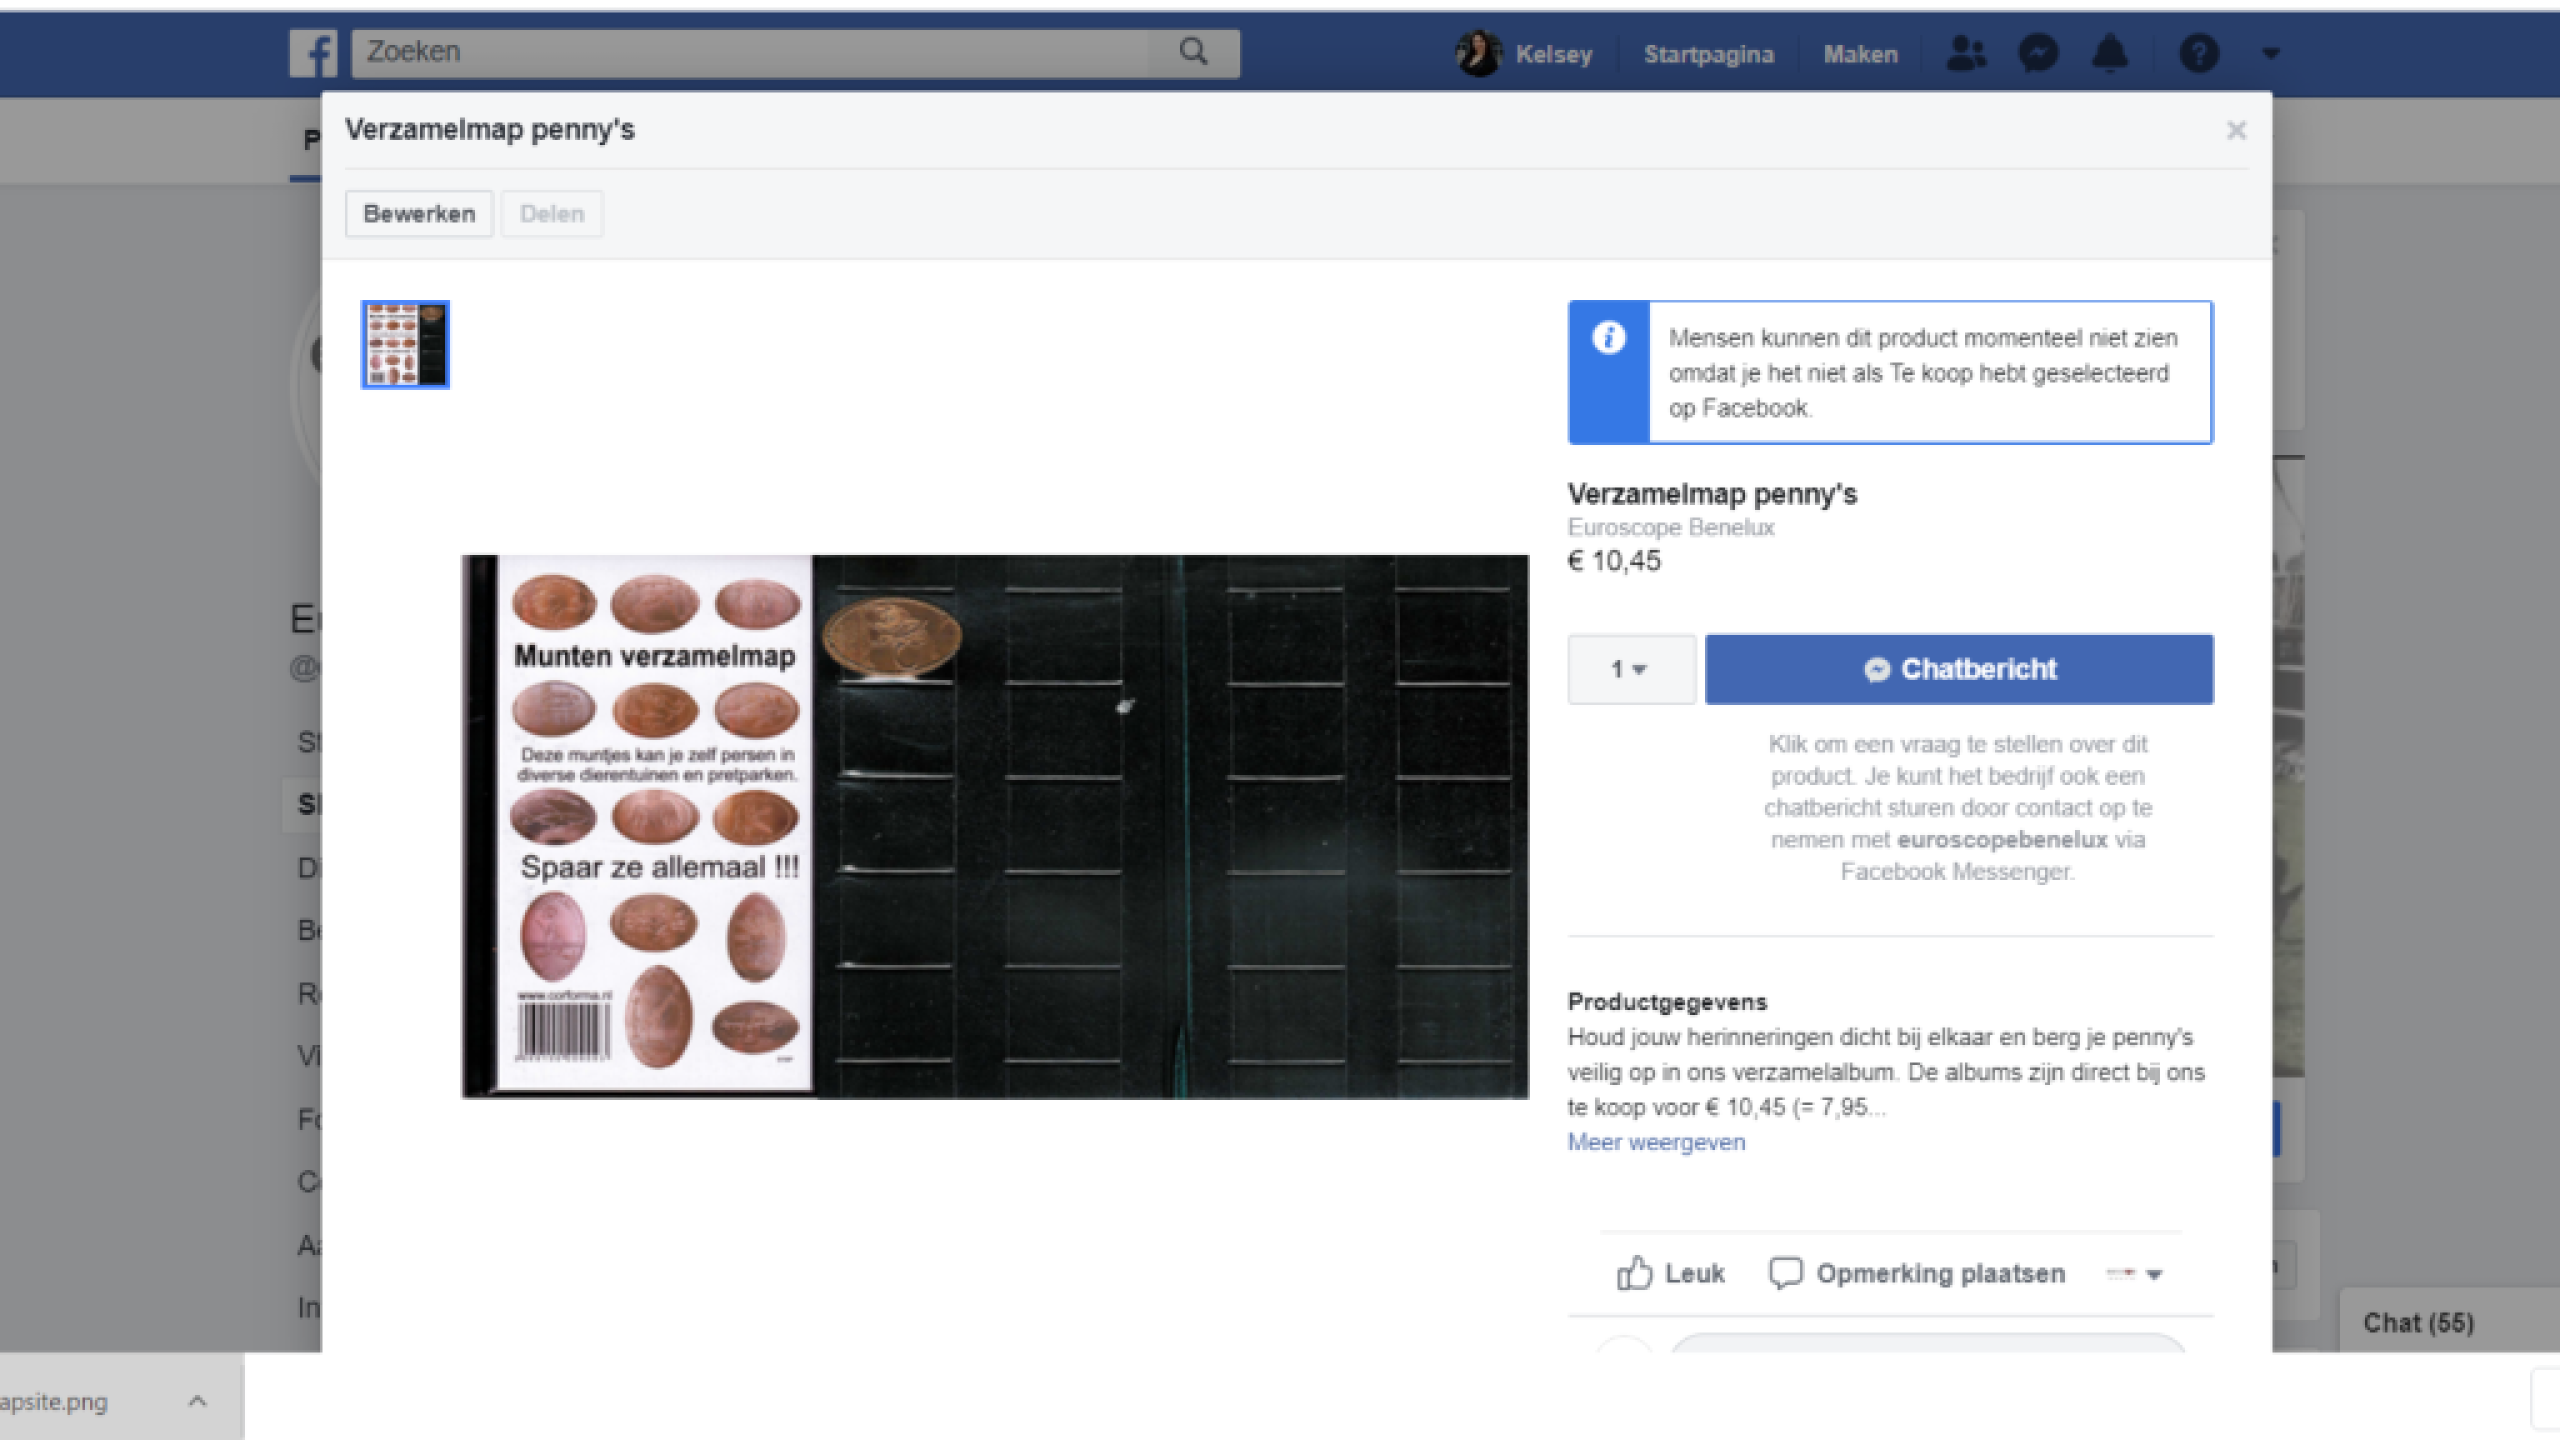Click the search magnifier icon
Screen dimensions: 2560x1440
(x=1193, y=51)
